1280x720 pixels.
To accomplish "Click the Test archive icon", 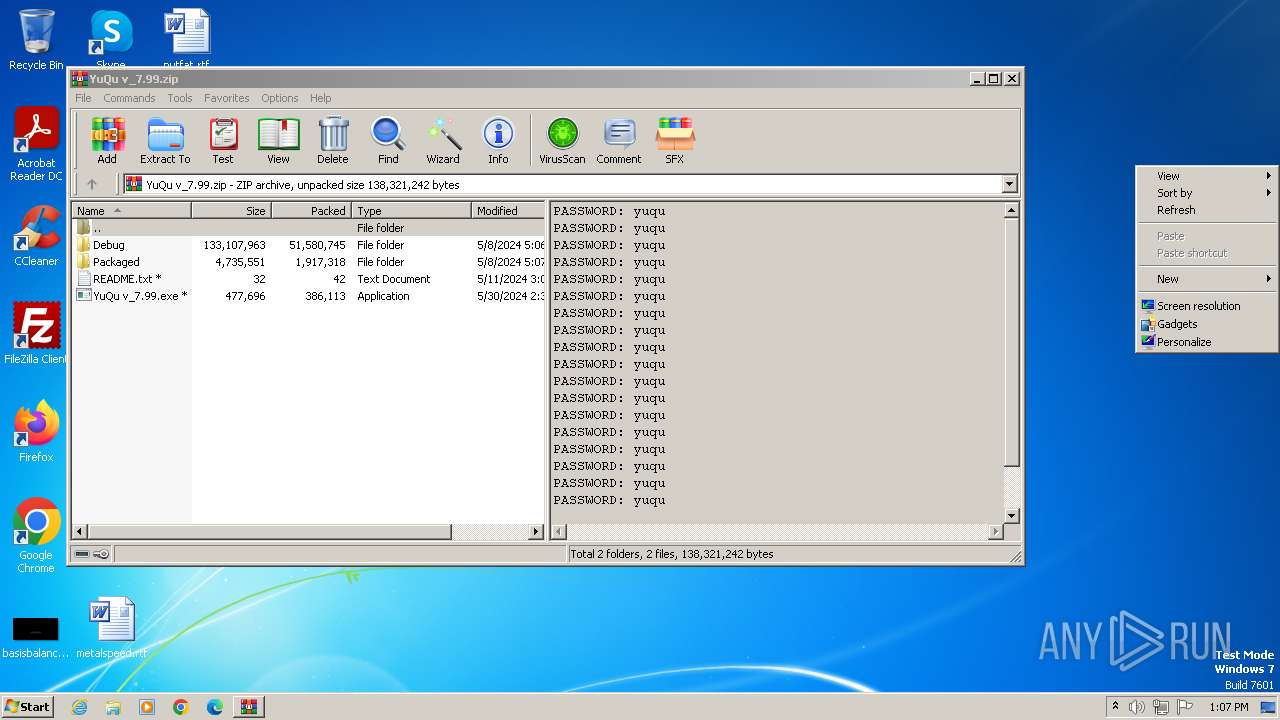I will (223, 140).
